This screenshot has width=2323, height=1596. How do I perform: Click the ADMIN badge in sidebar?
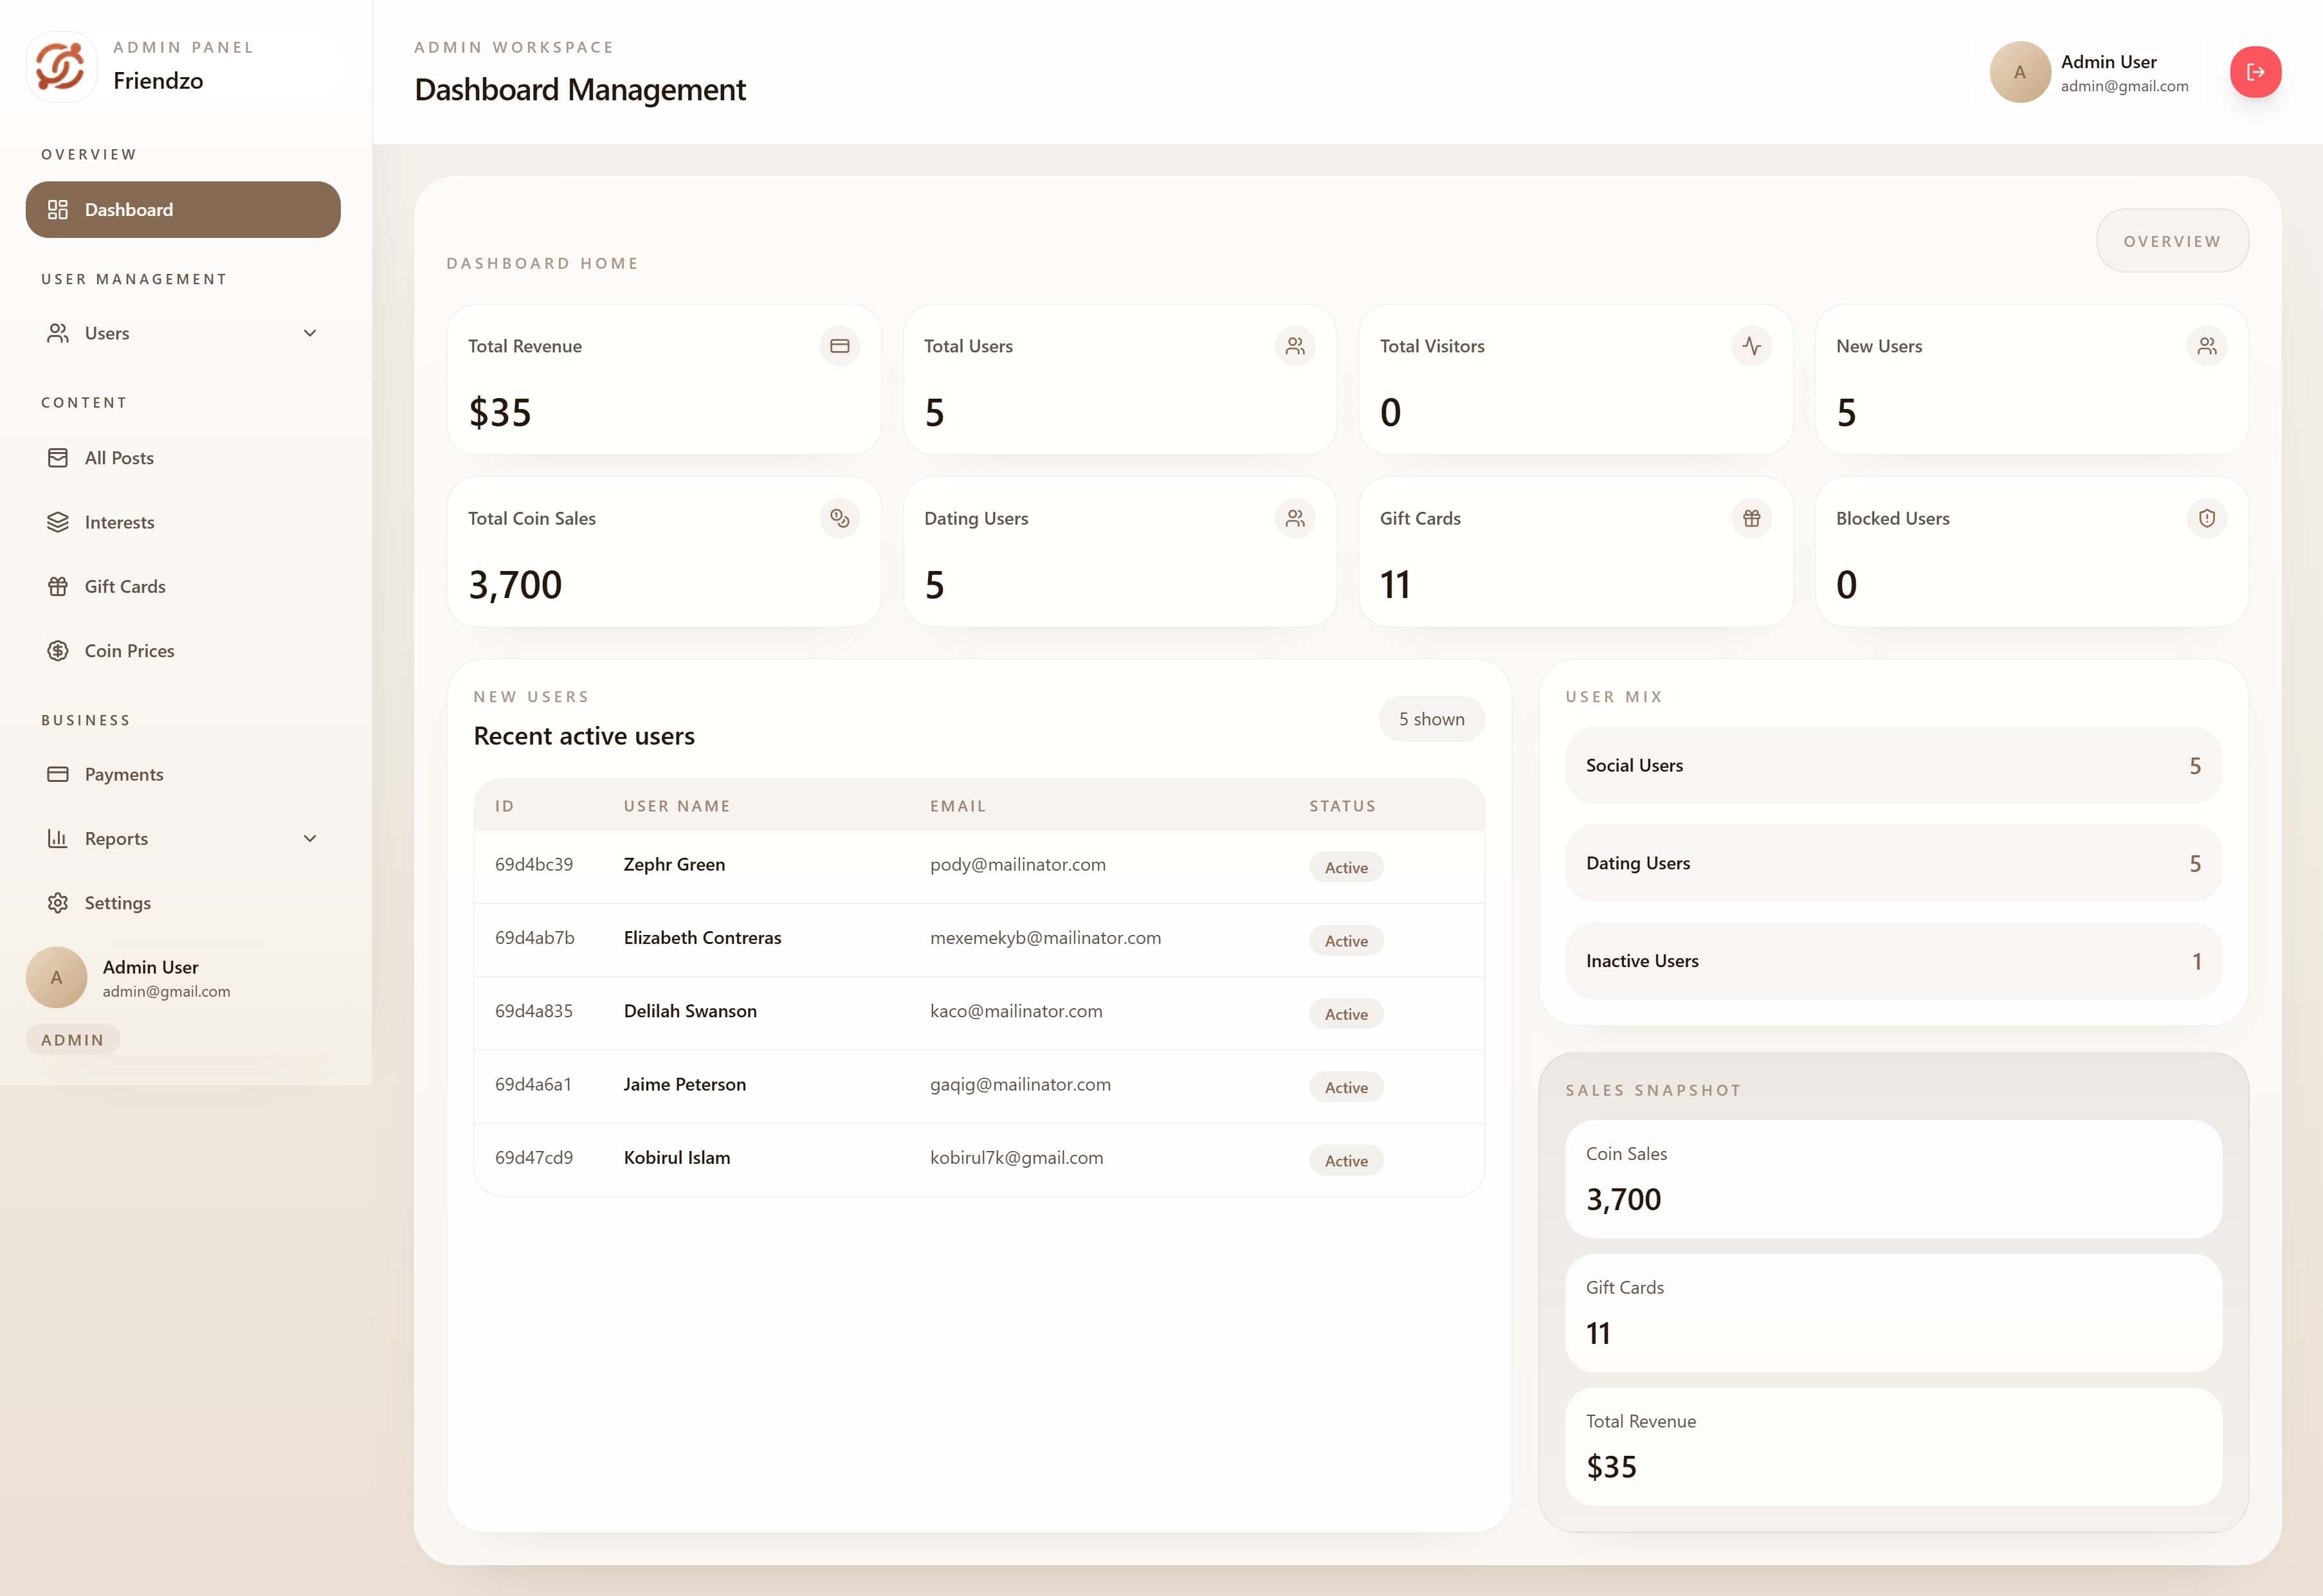pos(72,1039)
